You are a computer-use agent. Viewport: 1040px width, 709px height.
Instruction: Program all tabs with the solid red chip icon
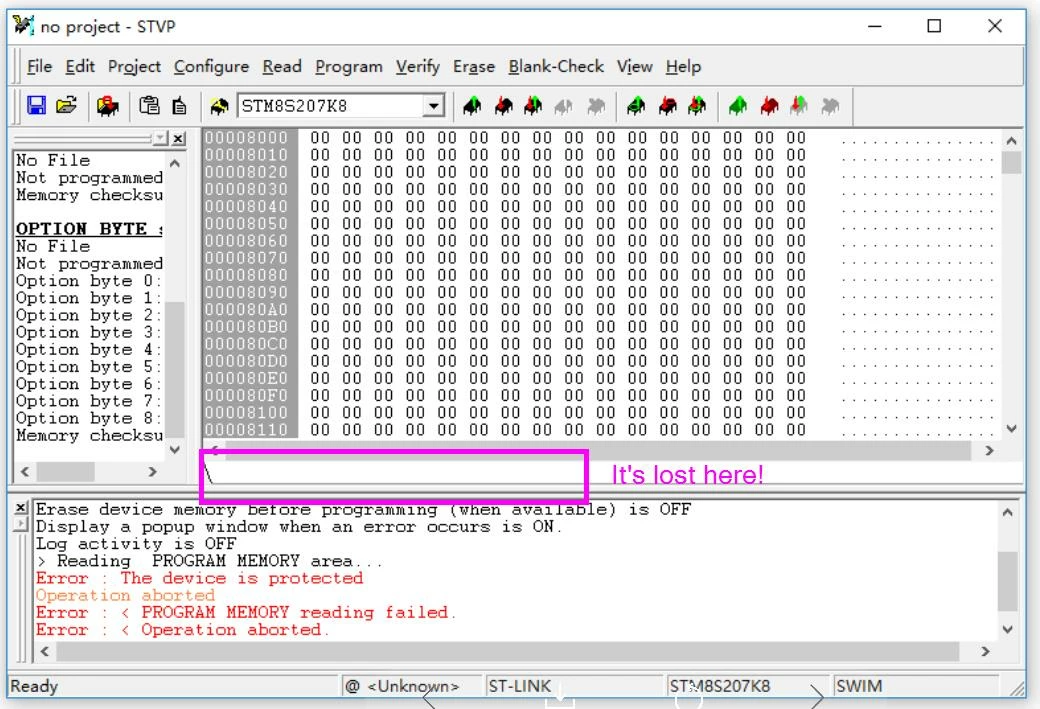[x=769, y=105]
